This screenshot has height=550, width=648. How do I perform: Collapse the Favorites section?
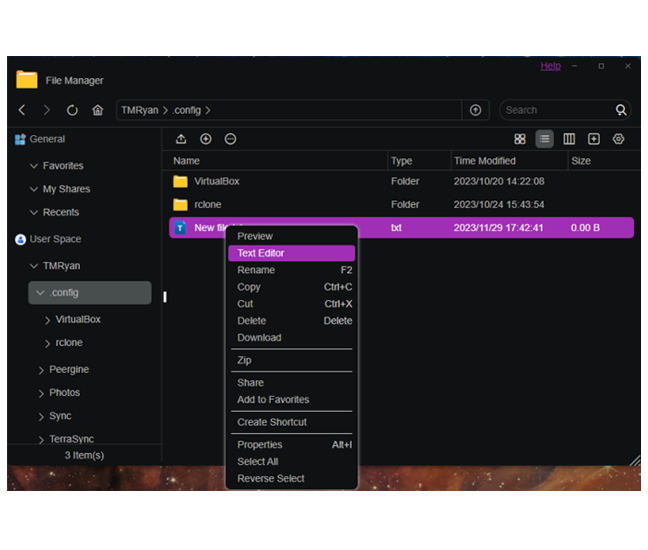(34, 166)
